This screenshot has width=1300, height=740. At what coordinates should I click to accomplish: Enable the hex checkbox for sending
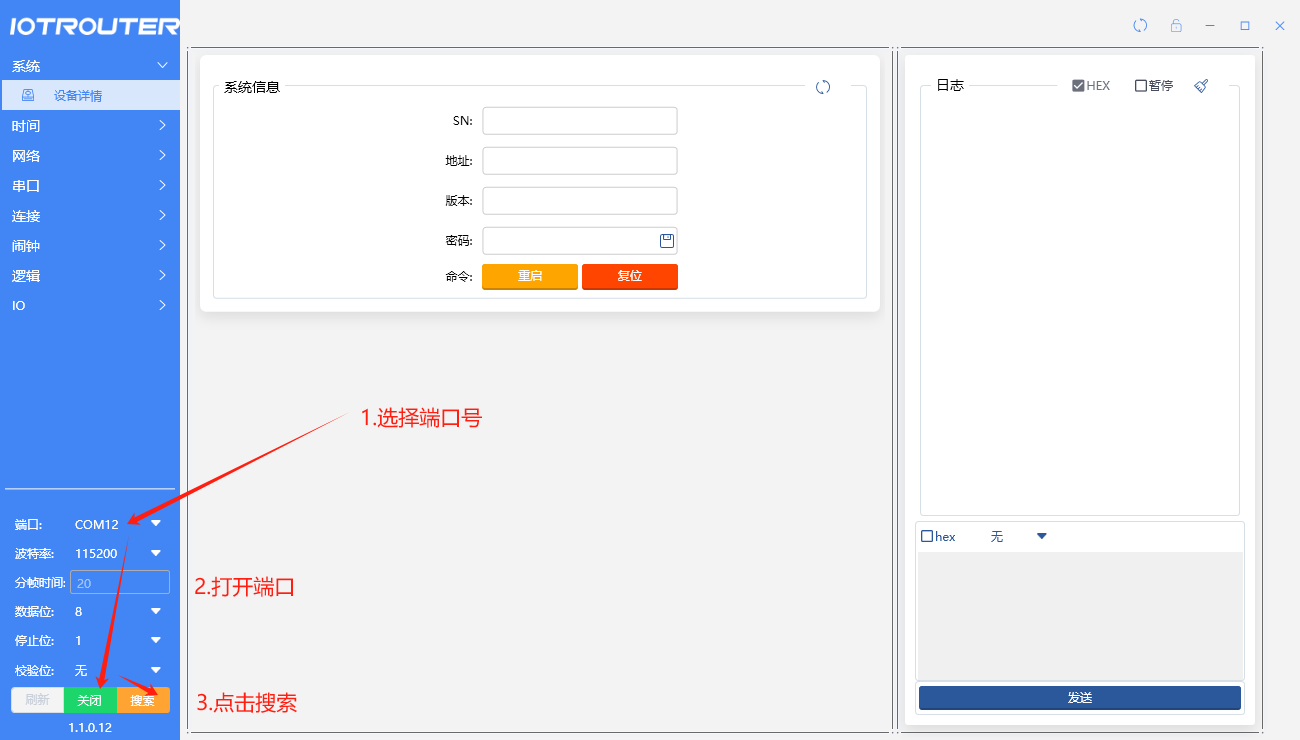tap(927, 537)
